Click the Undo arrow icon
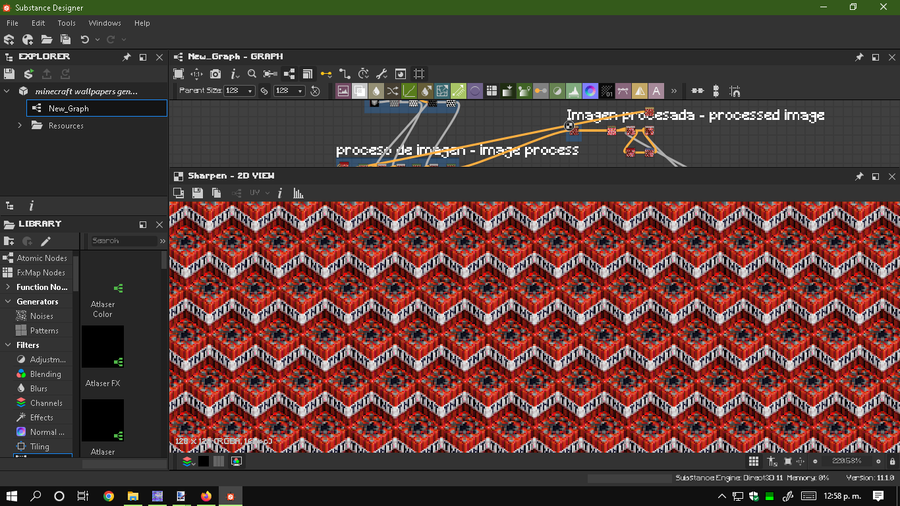 [85, 40]
